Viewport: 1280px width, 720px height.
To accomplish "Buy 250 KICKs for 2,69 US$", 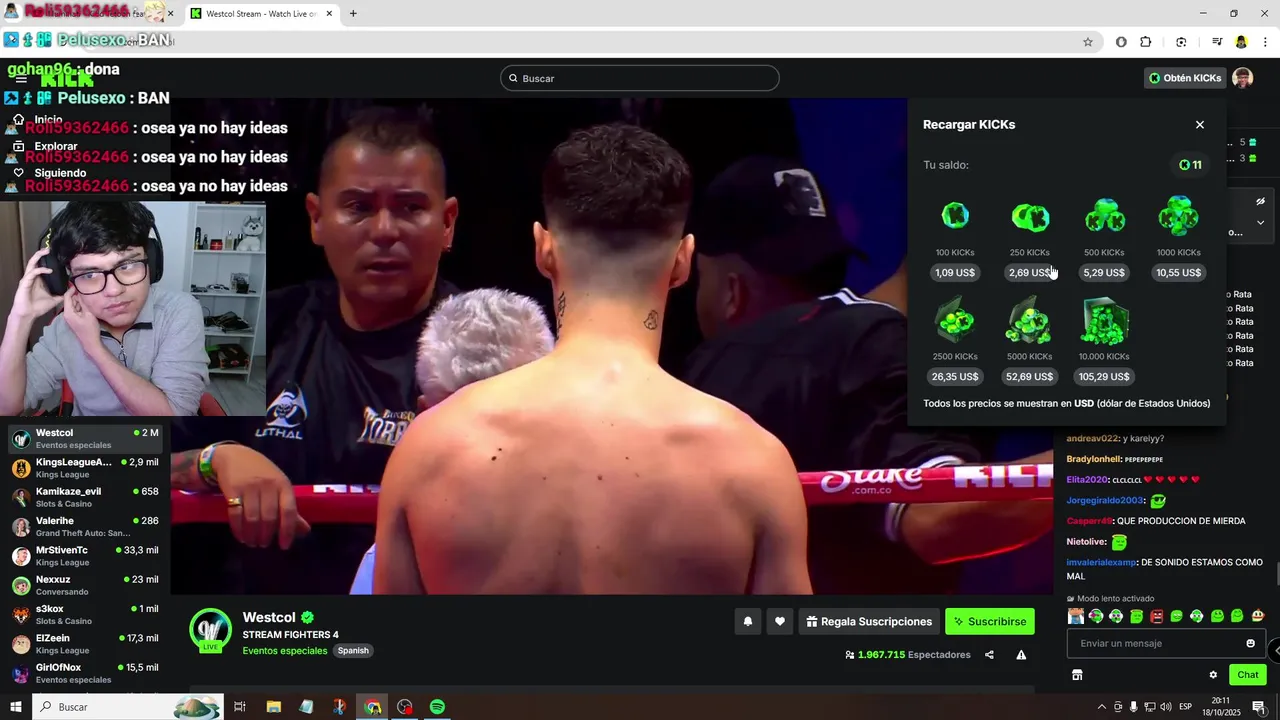I will tap(1030, 273).
